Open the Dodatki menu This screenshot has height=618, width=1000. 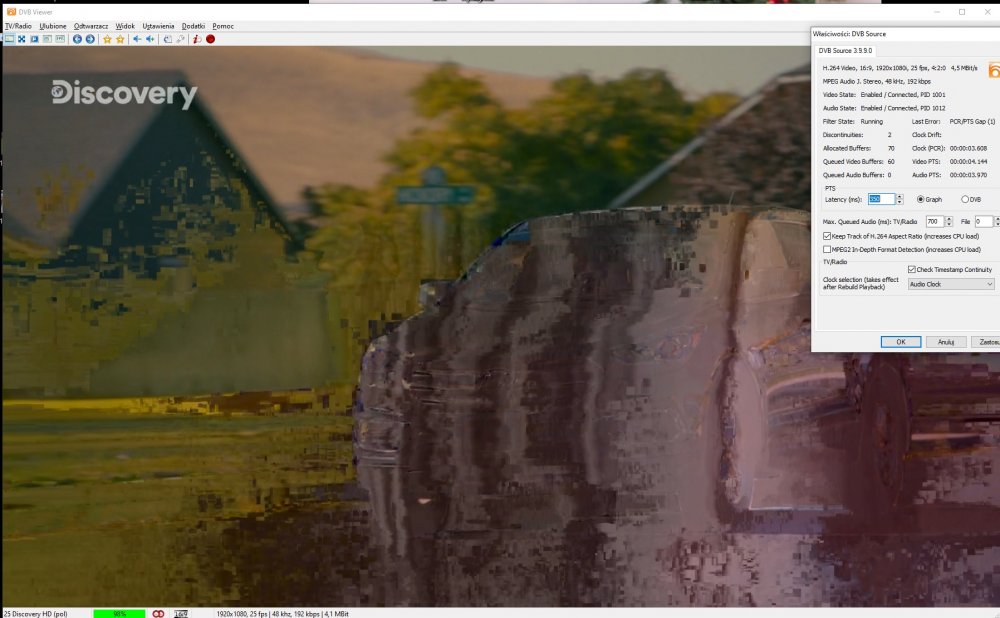click(x=193, y=26)
